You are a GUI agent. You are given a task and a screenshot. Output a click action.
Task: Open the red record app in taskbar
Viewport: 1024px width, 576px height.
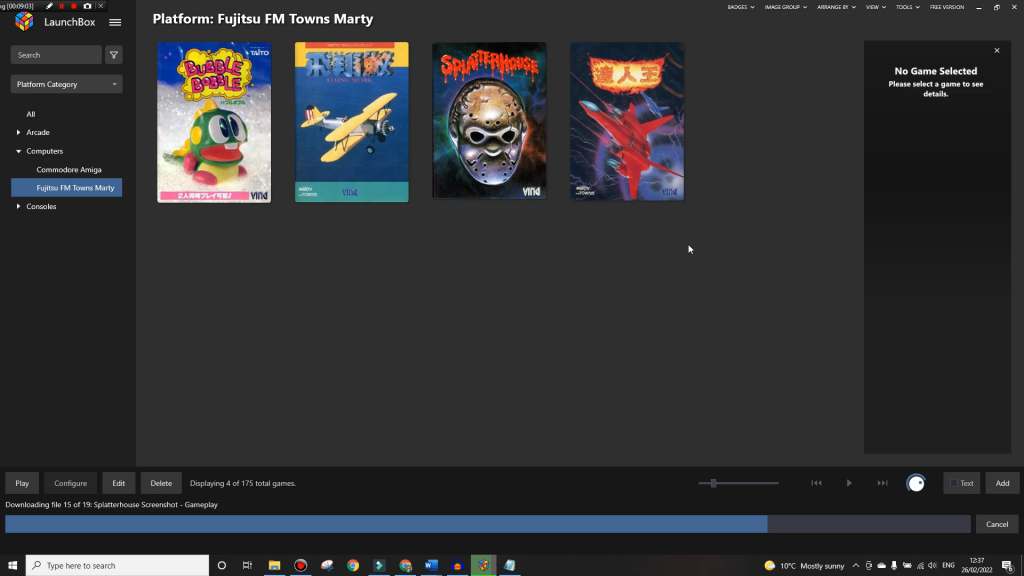[x=300, y=566]
